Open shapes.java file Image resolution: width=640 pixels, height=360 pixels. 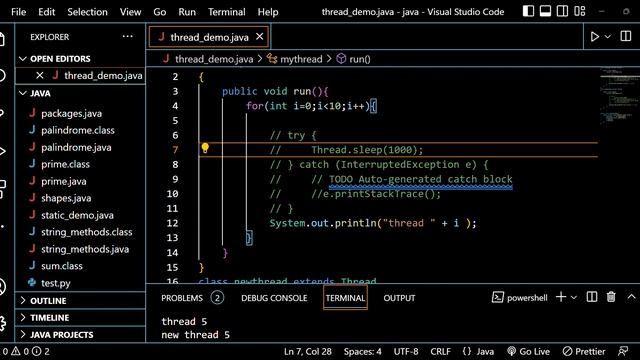pos(66,198)
